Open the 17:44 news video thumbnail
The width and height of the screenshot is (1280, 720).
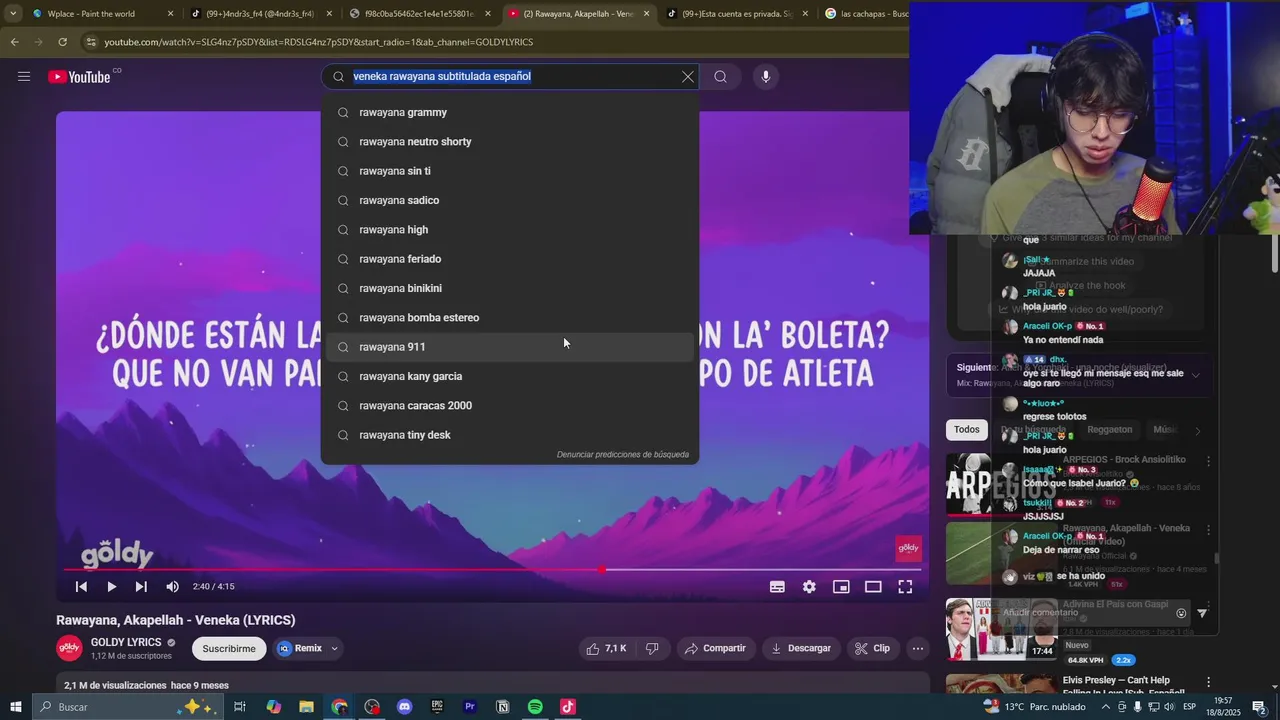[1000, 629]
